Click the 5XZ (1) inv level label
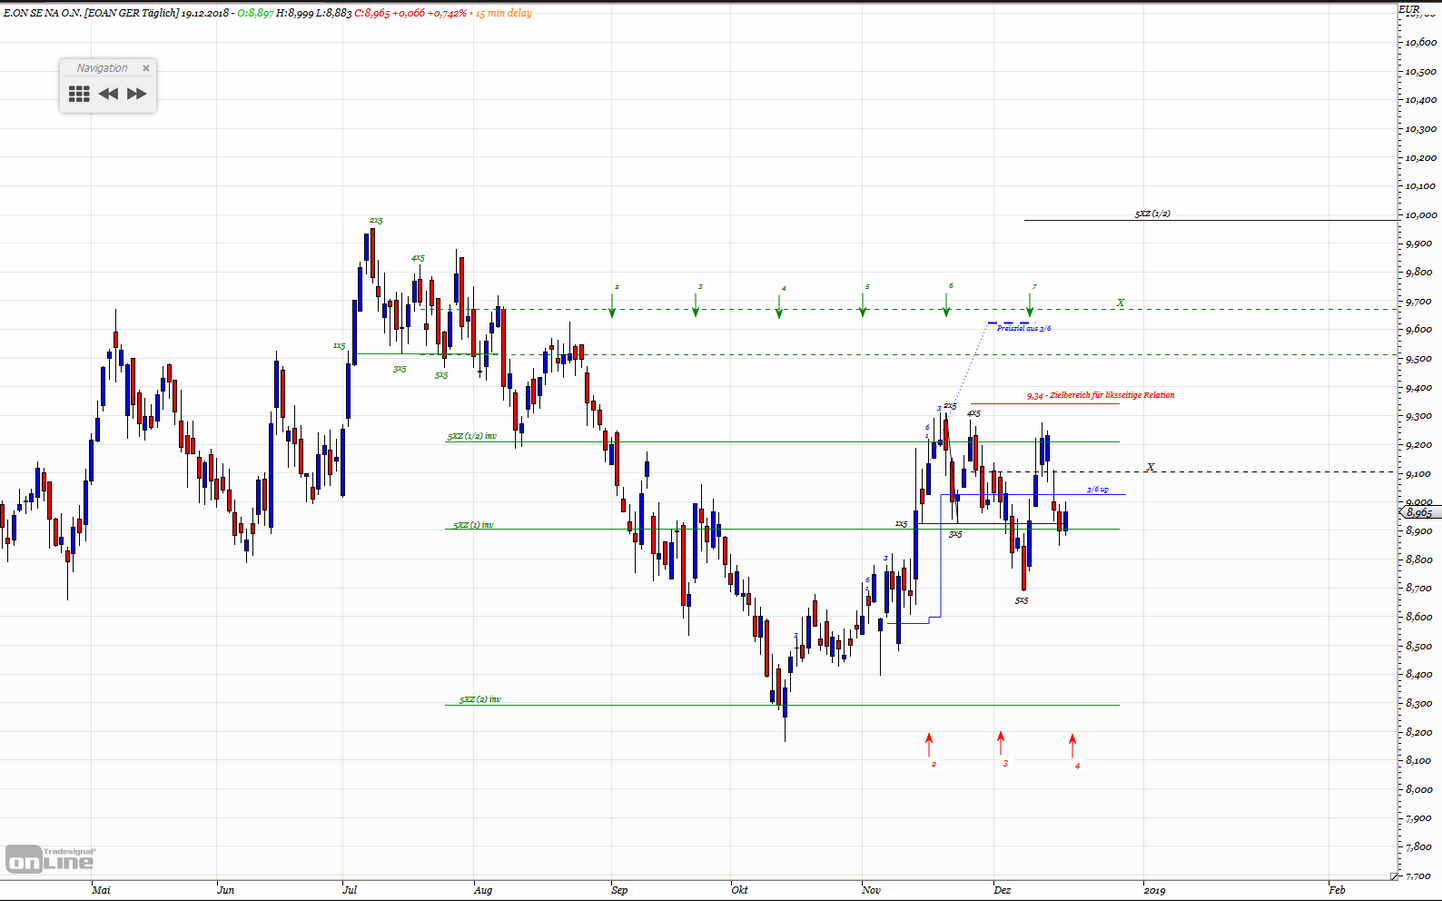The width and height of the screenshot is (1442, 901). [x=473, y=525]
